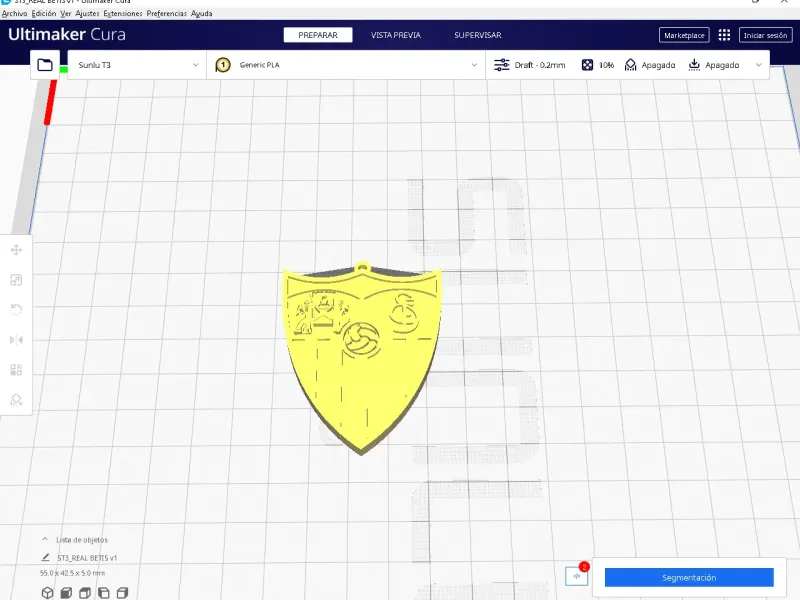Select the Scale tool

pyautogui.click(x=16, y=280)
